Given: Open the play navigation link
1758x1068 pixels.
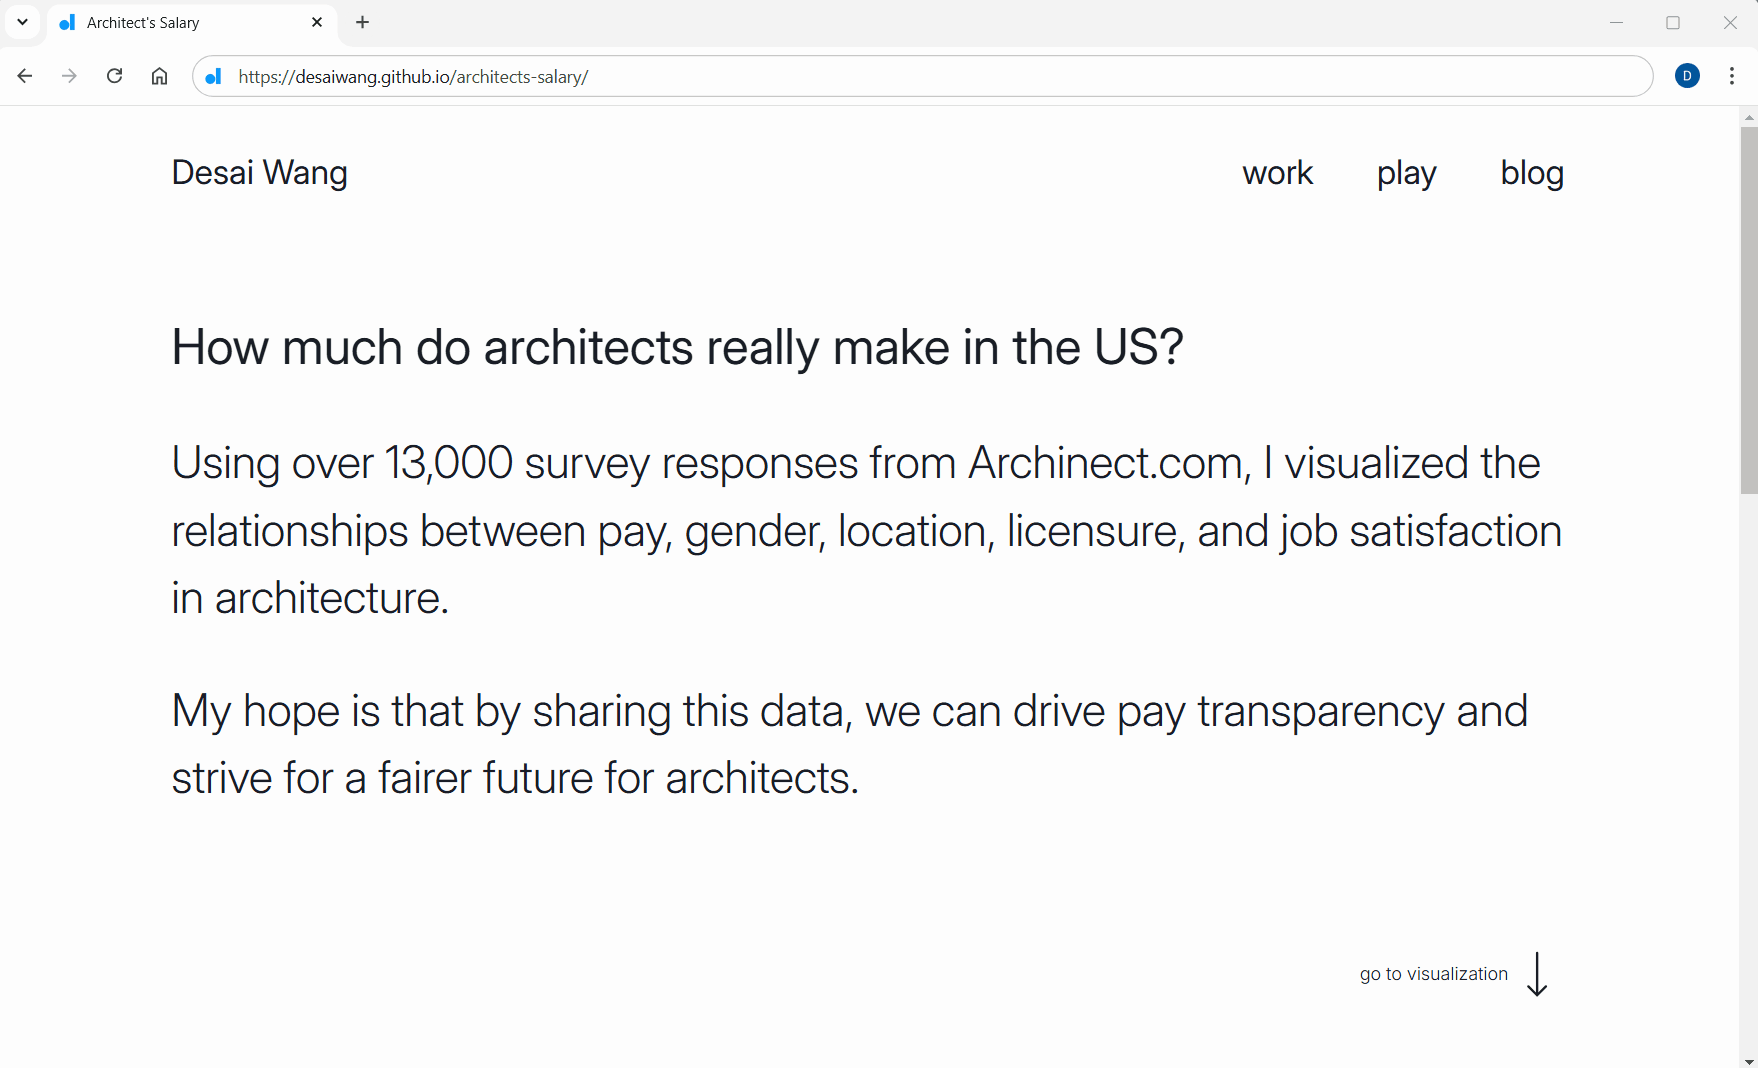Looking at the screenshot, I should (1406, 173).
